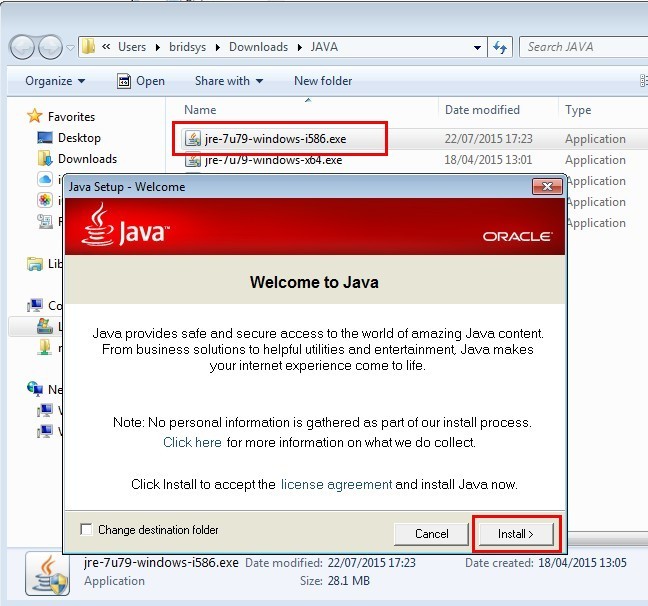The image size is (648, 606).
Task: Click the iCloud cloud icon in Favorites
Action: click(x=45, y=179)
